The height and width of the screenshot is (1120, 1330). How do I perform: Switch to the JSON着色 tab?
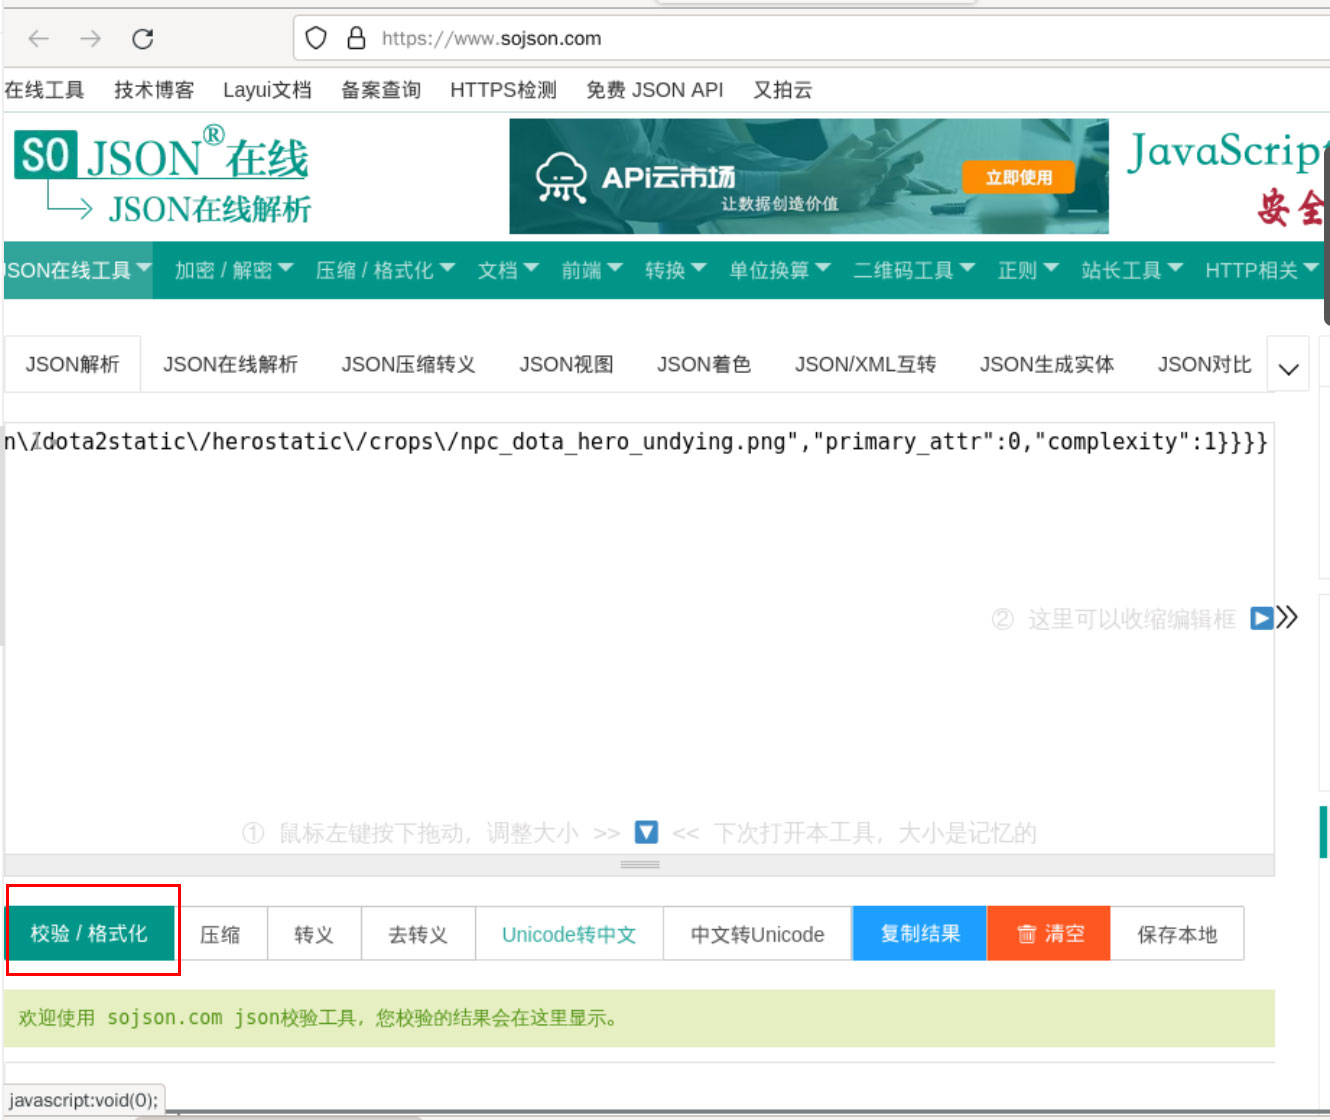[x=704, y=364]
